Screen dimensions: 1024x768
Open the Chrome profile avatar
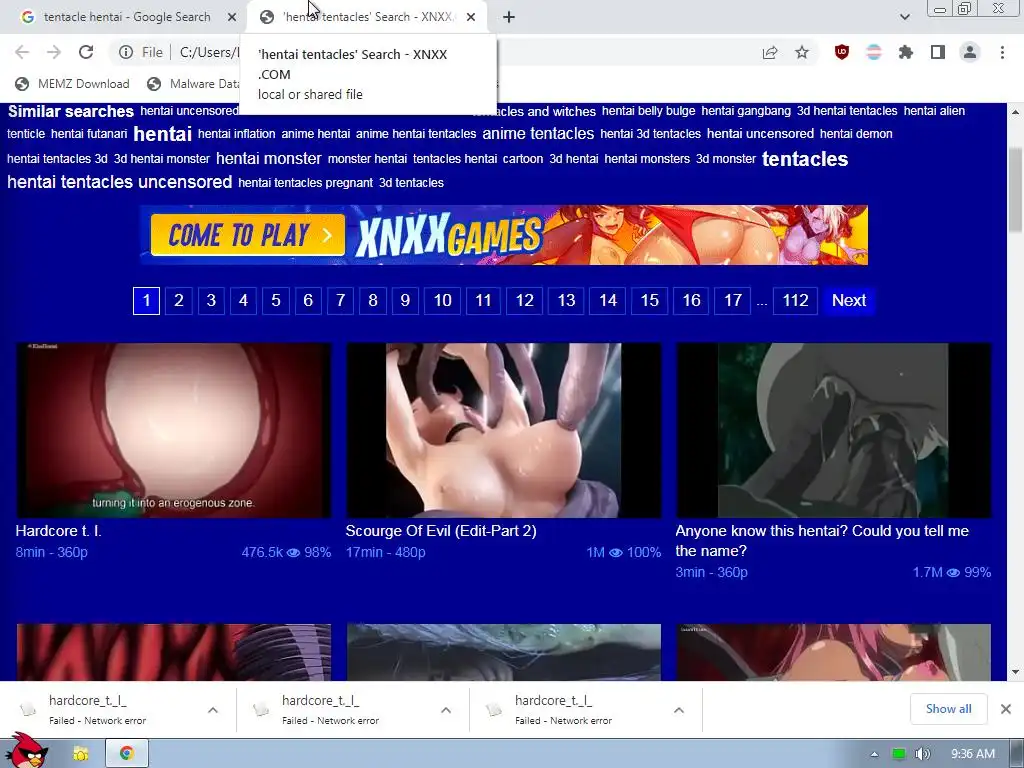tap(970, 52)
